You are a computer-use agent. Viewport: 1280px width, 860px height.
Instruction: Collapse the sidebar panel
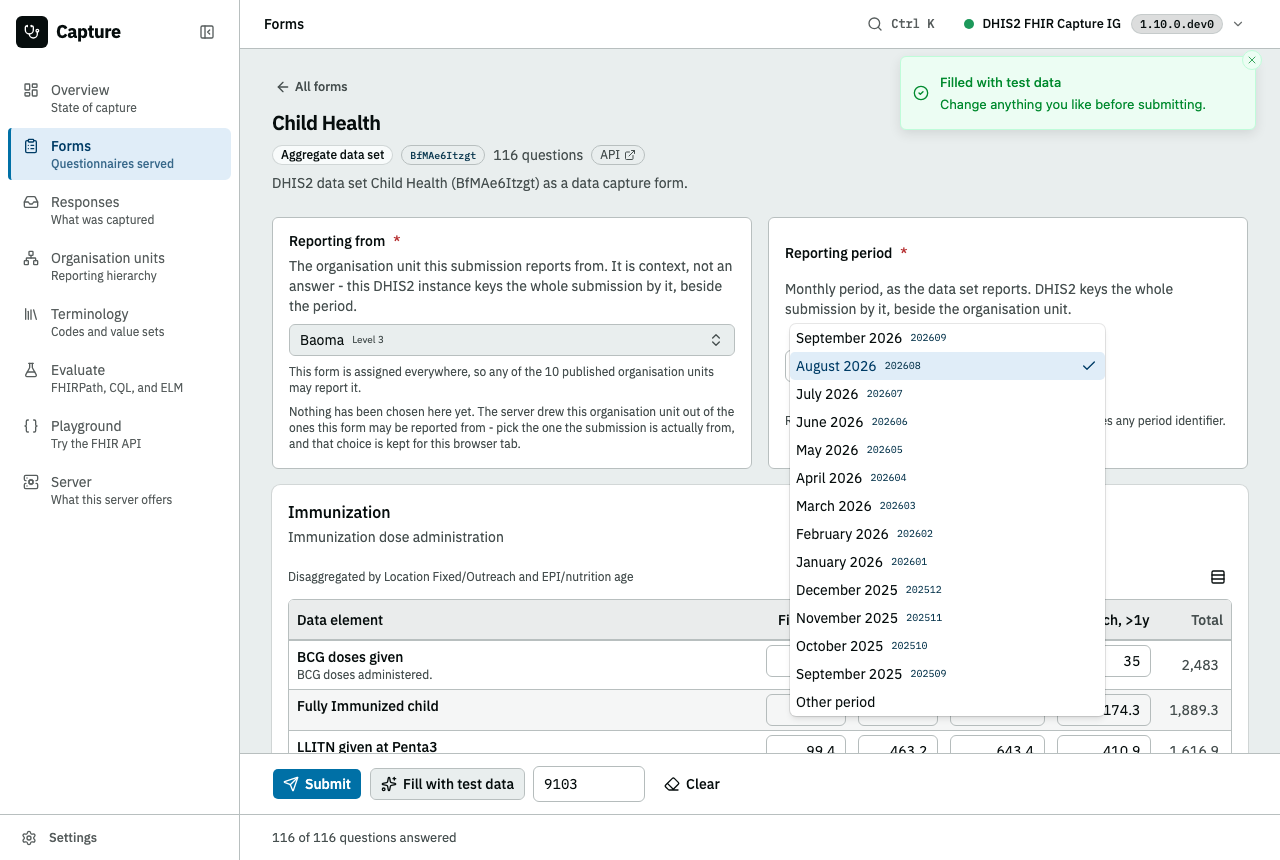(x=207, y=32)
